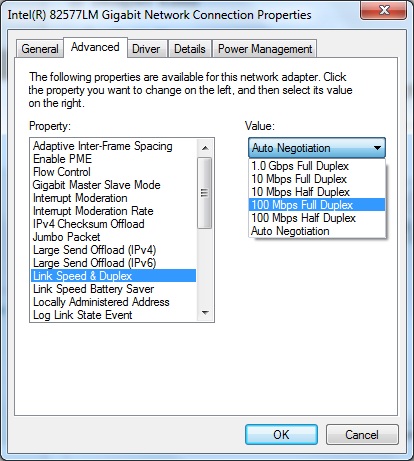Collapse the Auto Negotiation value dropdown

tap(317, 148)
